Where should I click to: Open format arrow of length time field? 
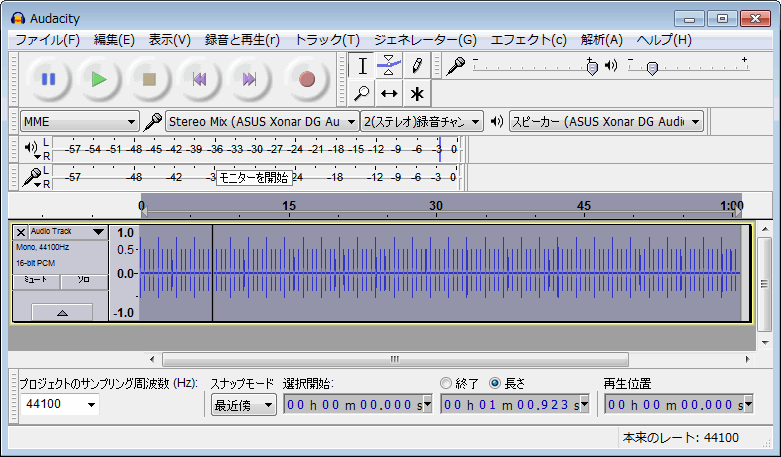585,404
